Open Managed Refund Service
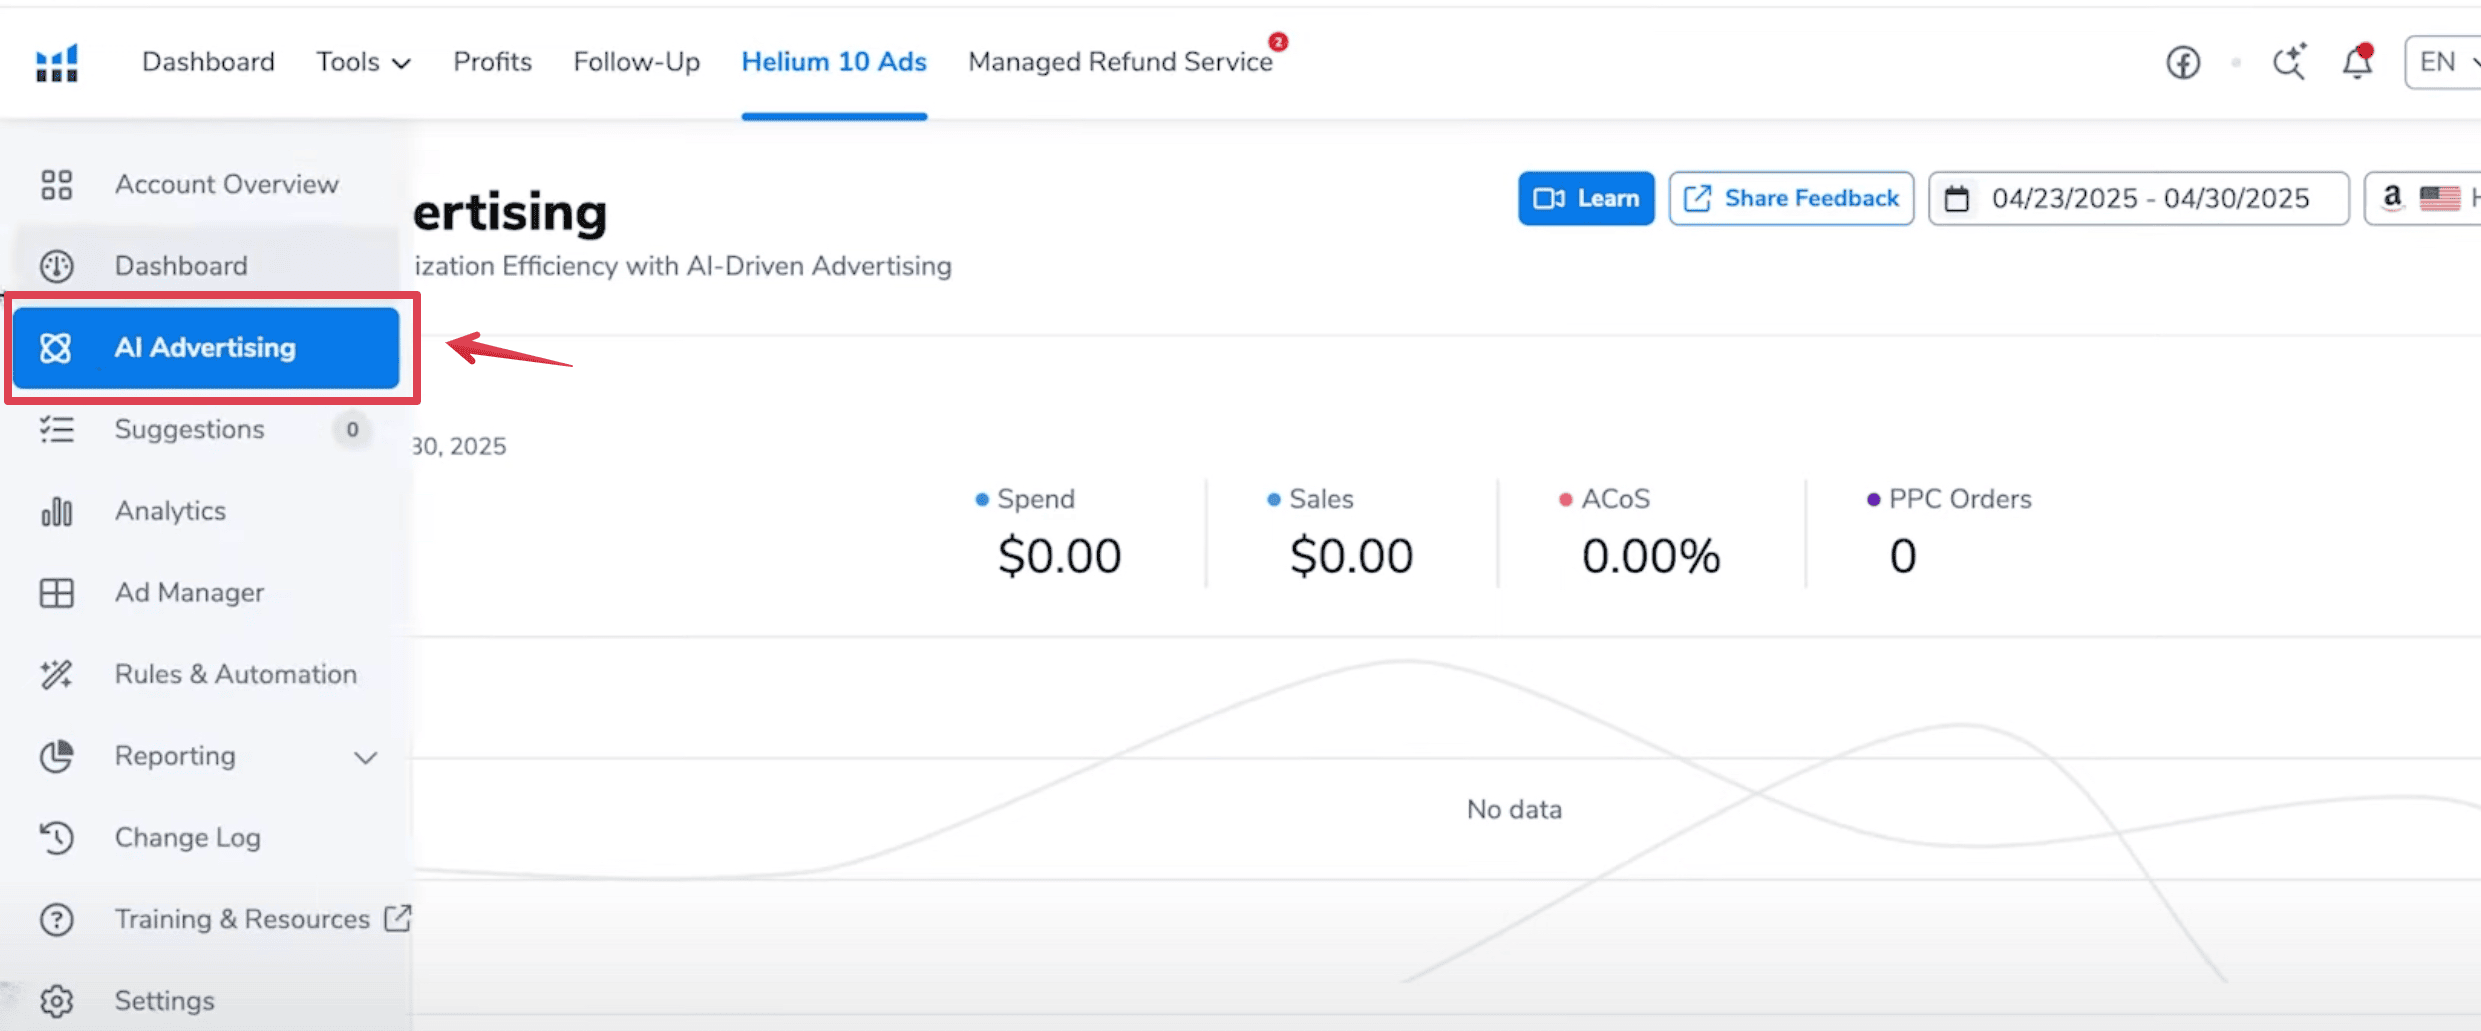Viewport: 2481px width, 1031px height. click(1120, 62)
